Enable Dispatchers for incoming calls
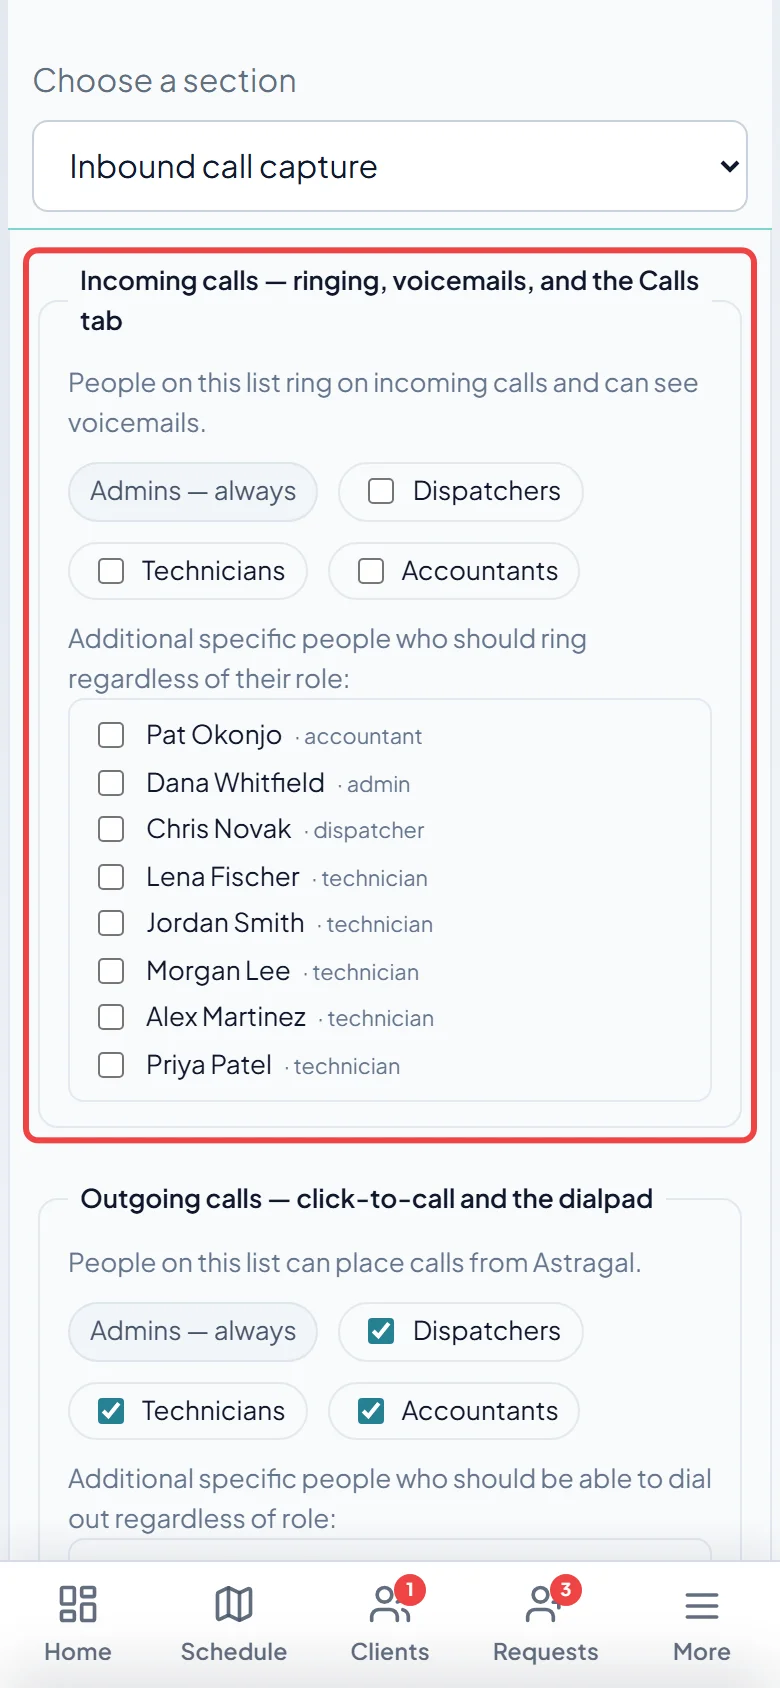Image resolution: width=780 pixels, height=1688 pixels. point(381,491)
